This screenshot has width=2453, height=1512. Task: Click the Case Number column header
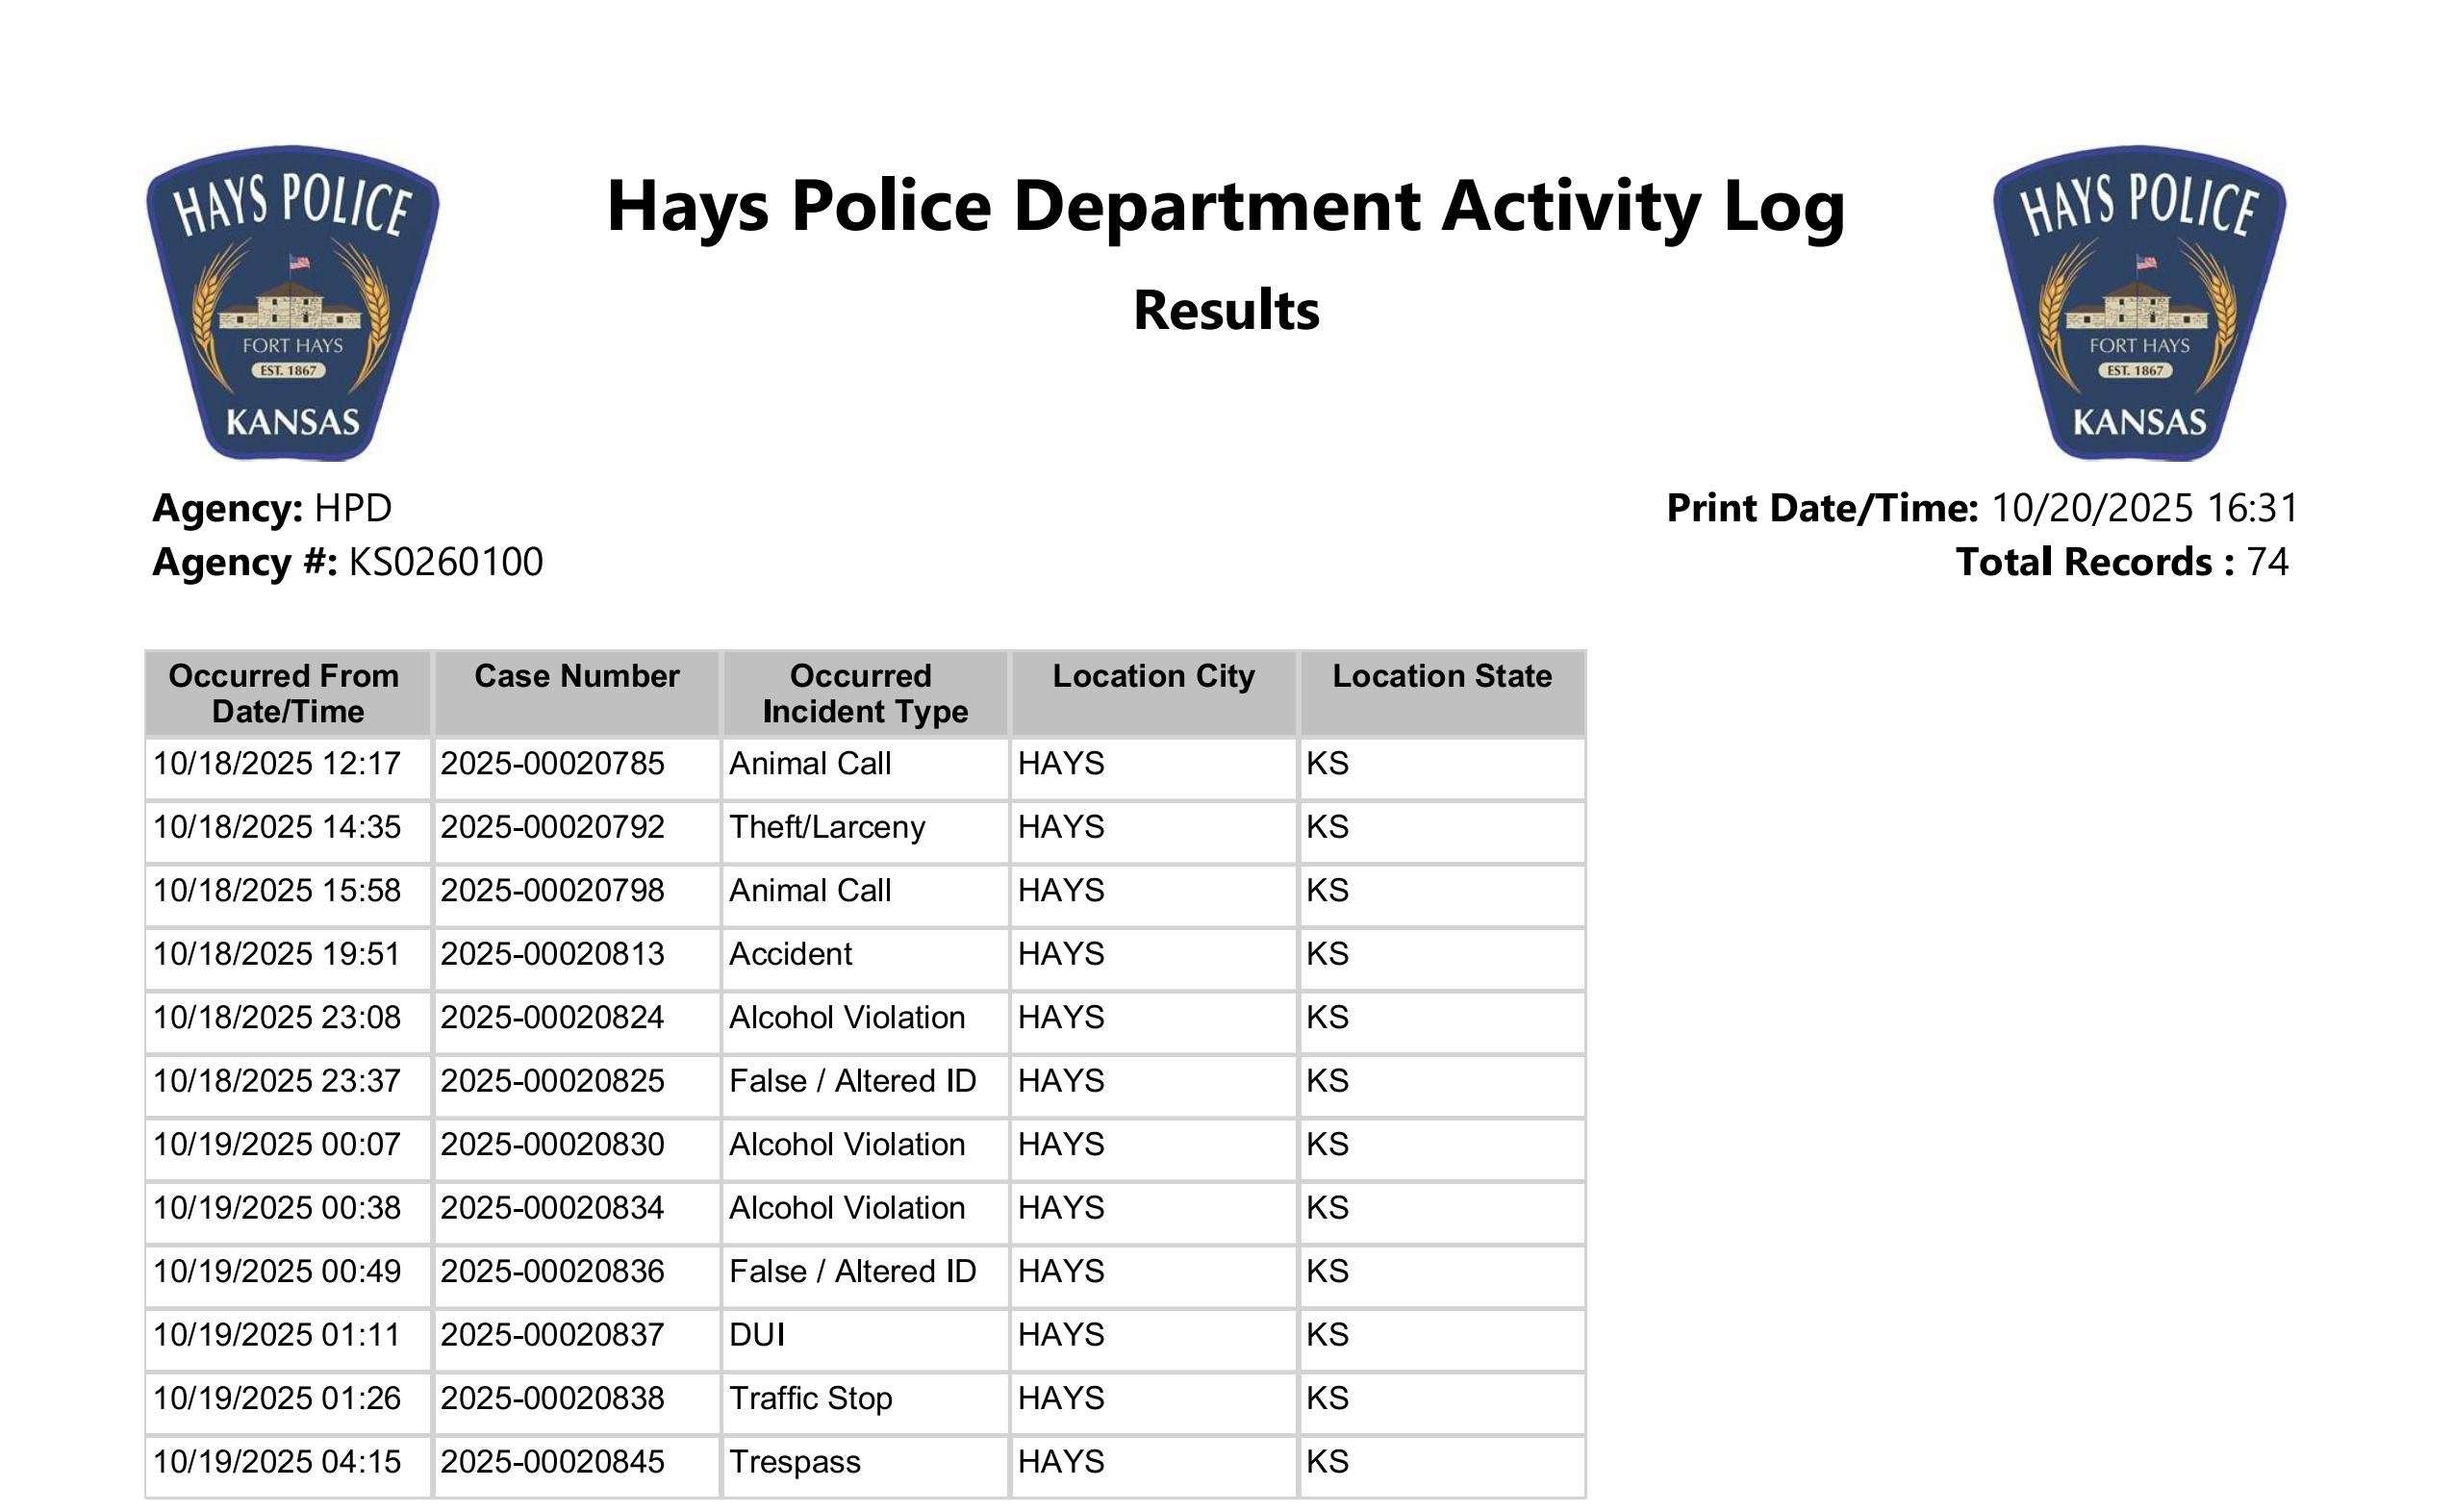pos(576,677)
